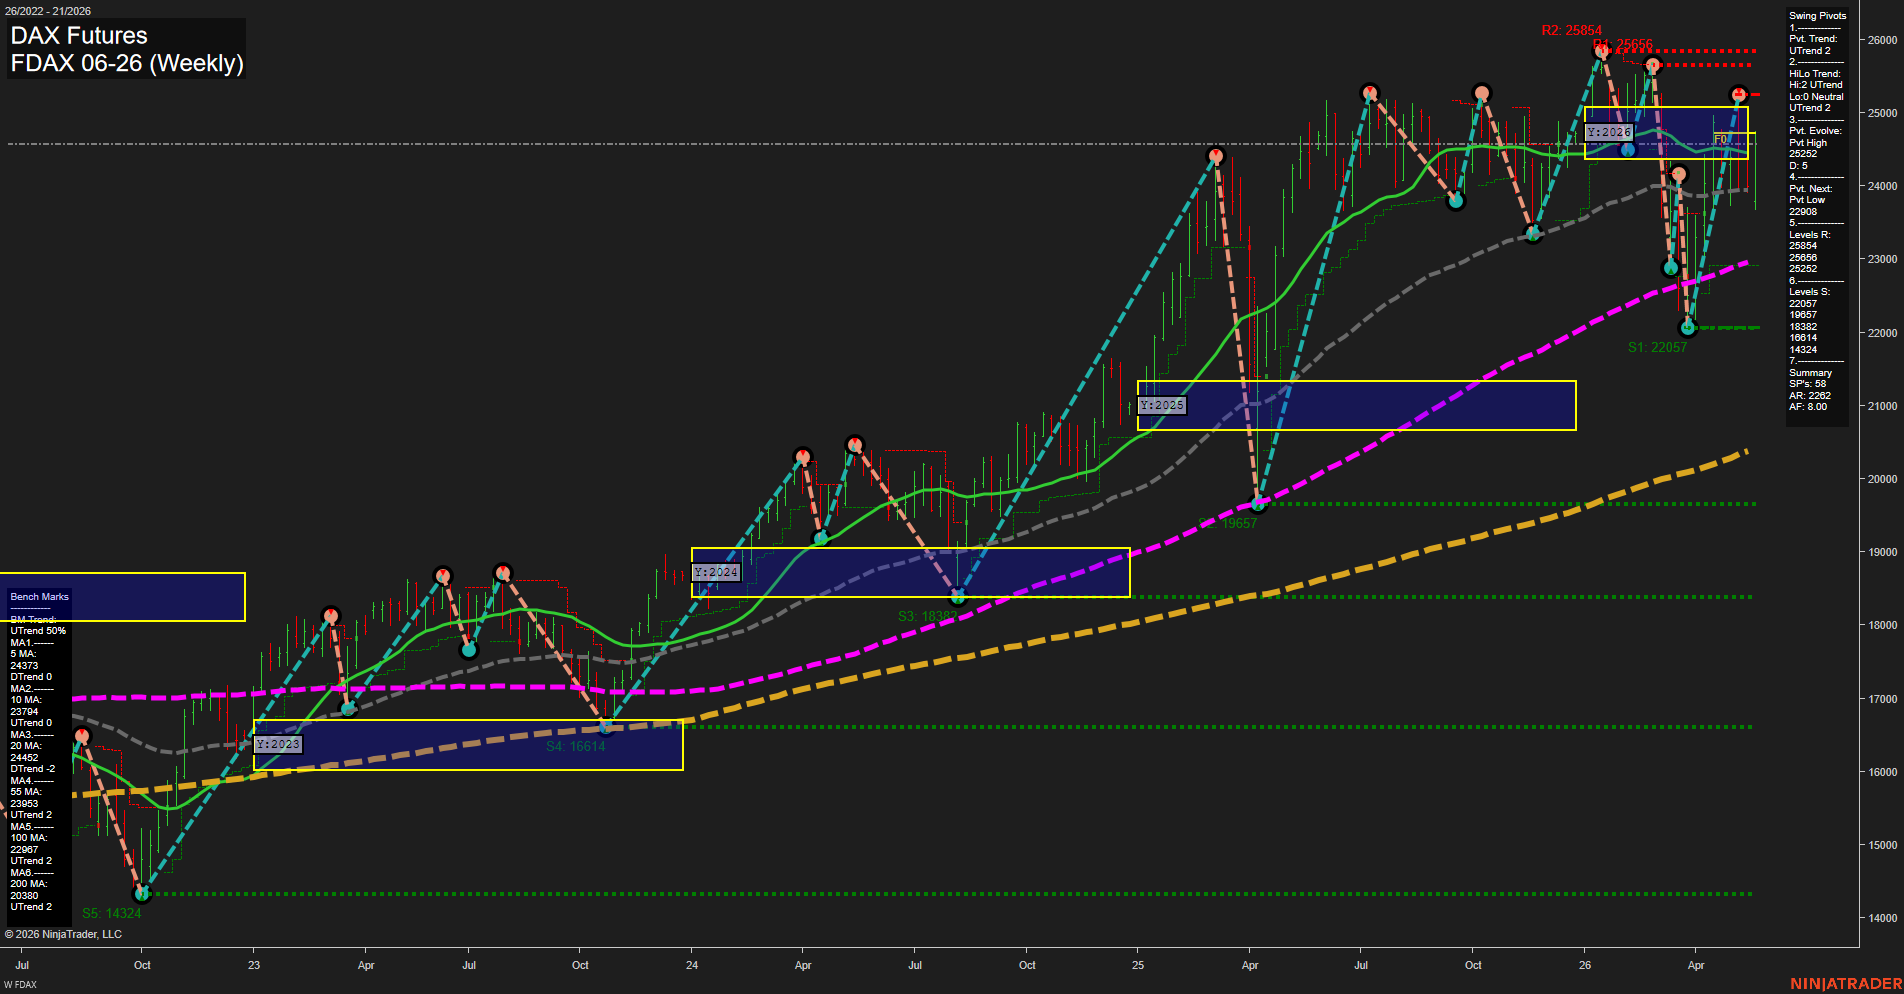1904x994 pixels.
Task: Click 'Pvt. Evolve:' in Swing Pivots panel
Action: pos(1815,131)
